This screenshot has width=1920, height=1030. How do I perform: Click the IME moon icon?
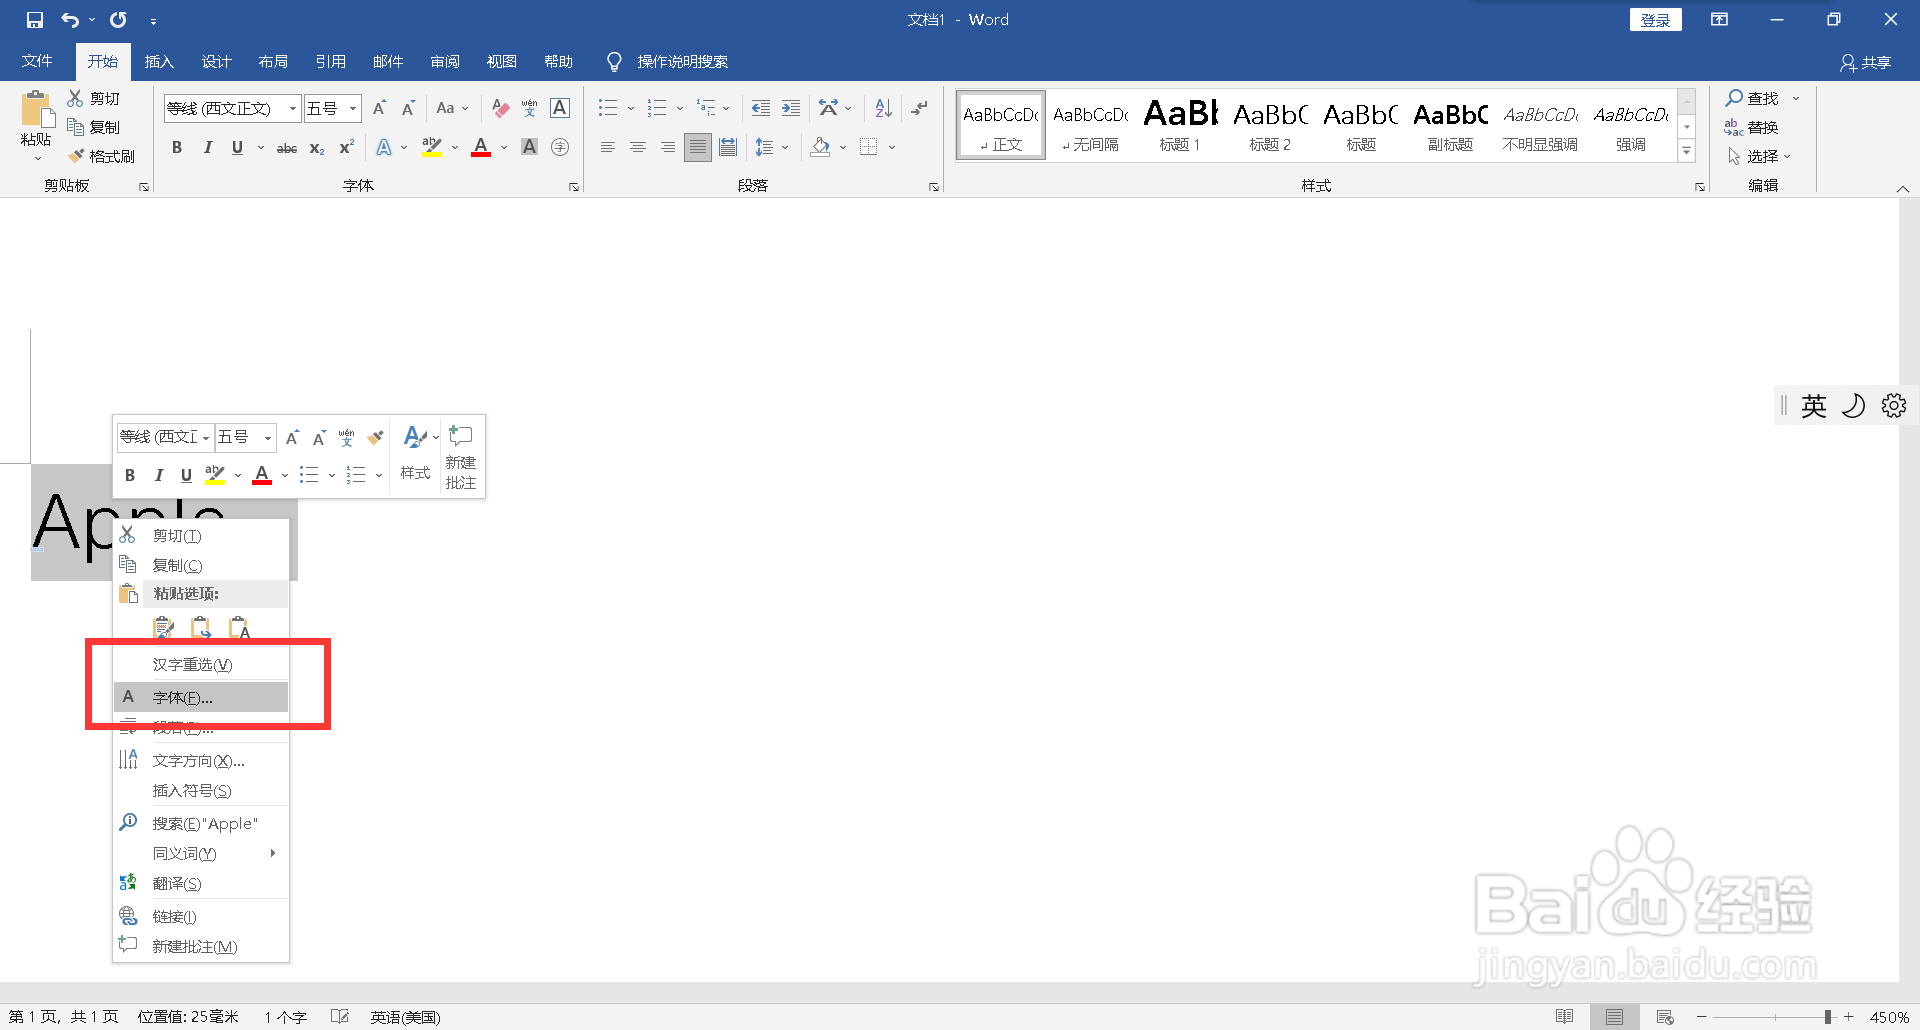1854,405
